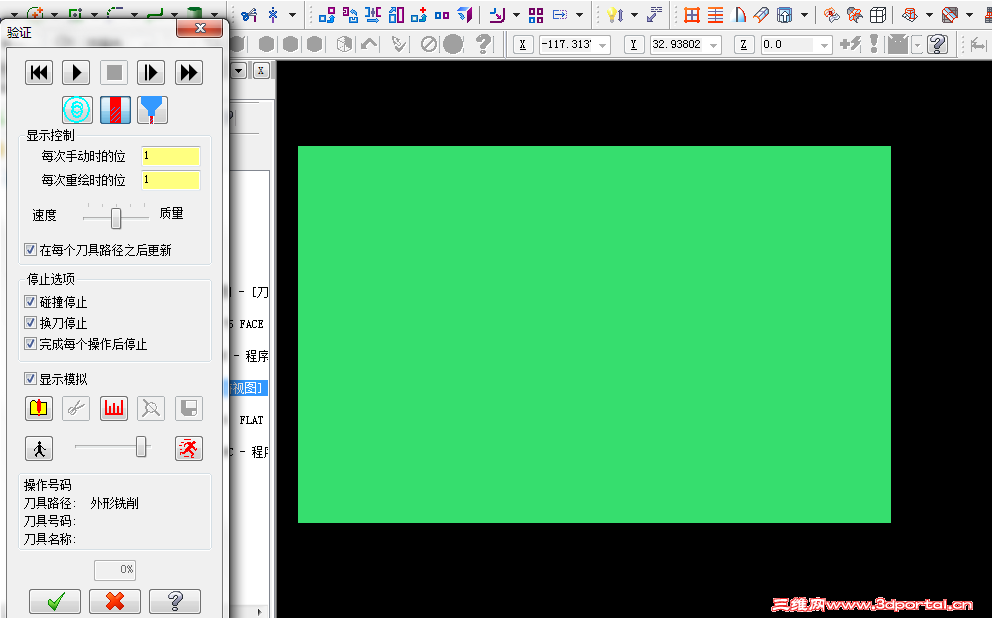Click the slow walking man speed icon
The image size is (992, 618).
tap(39, 448)
